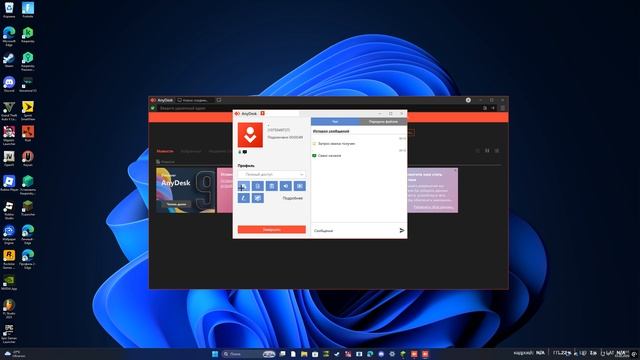This screenshot has height=360, width=640.
Task: Select list view icon in main AnyDesk window
Action: click(x=497, y=151)
